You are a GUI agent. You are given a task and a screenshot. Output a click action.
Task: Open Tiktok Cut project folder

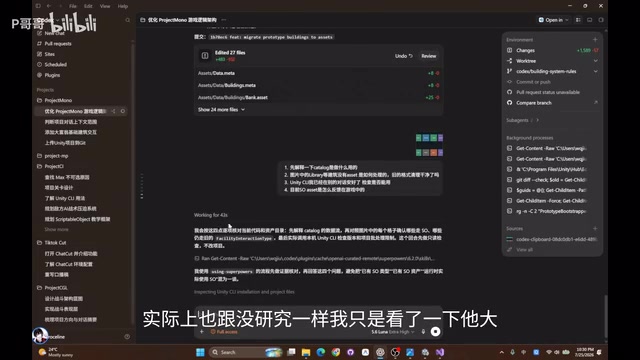(55, 243)
